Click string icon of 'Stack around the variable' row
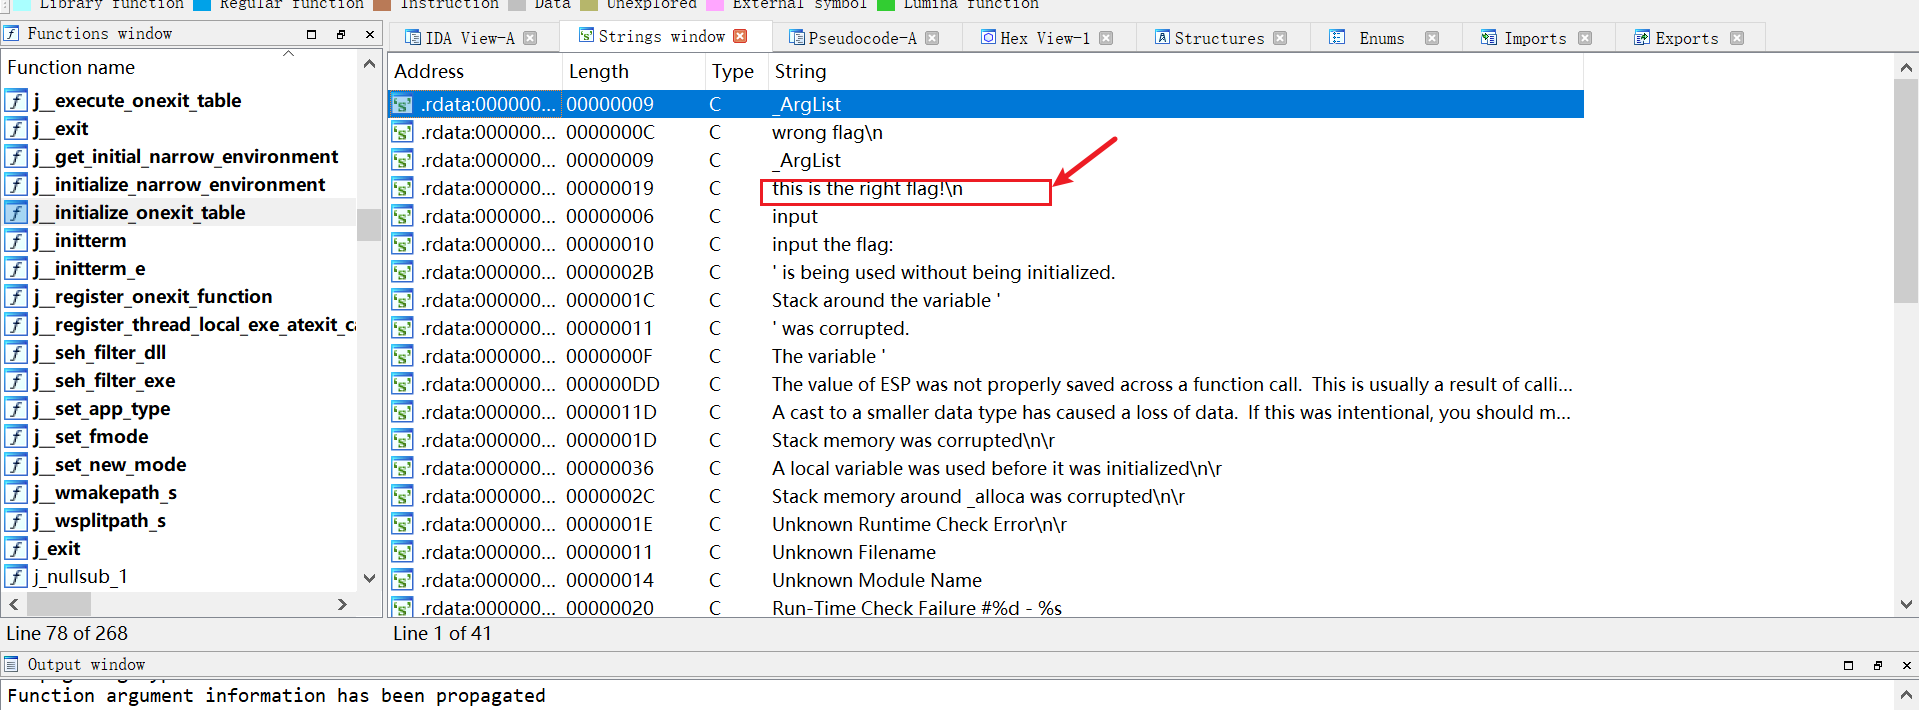 [402, 300]
